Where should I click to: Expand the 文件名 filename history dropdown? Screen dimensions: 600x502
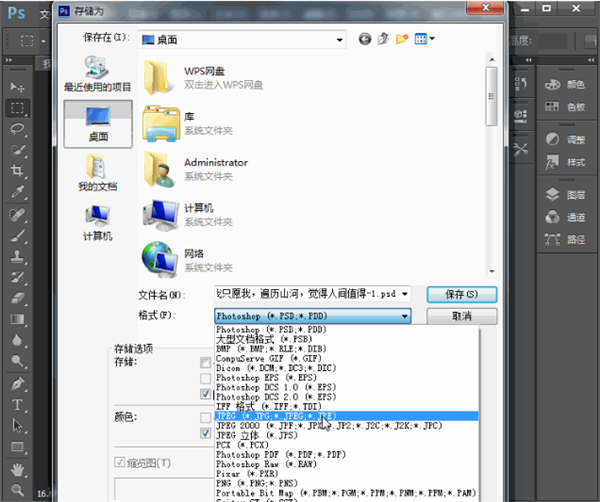pos(405,294)
